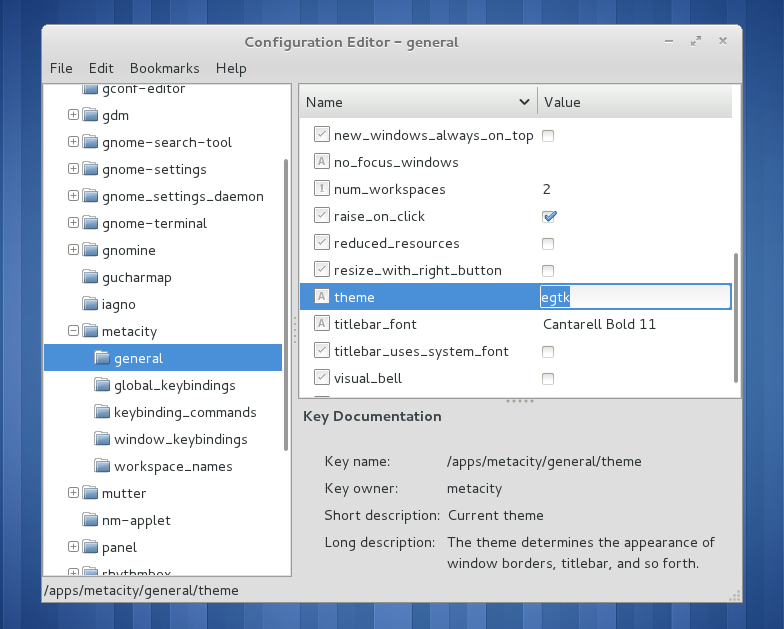This screenshot has width=784, height=629.
Task: Click the boolean type icon beside visual_bell
Action: coord(322,378)
